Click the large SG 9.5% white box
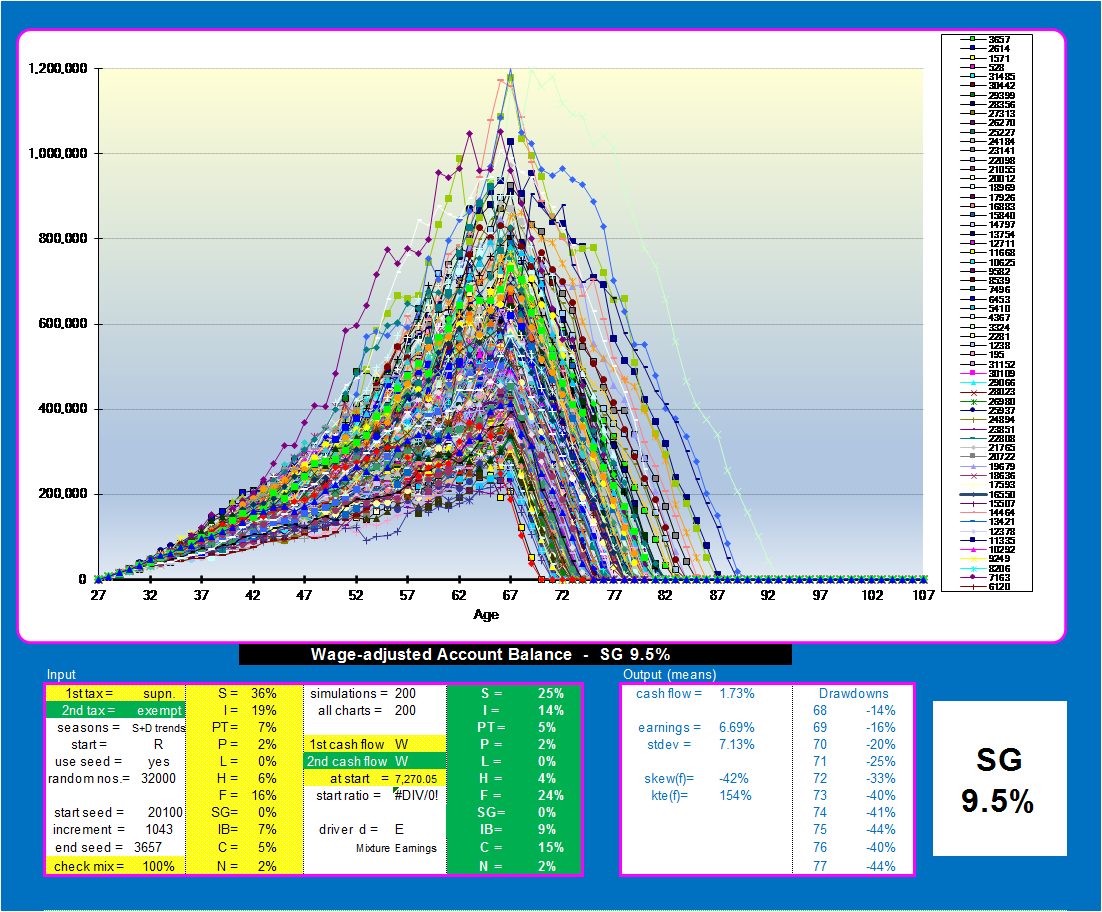 pyautogui.click(x=999, y=779)
